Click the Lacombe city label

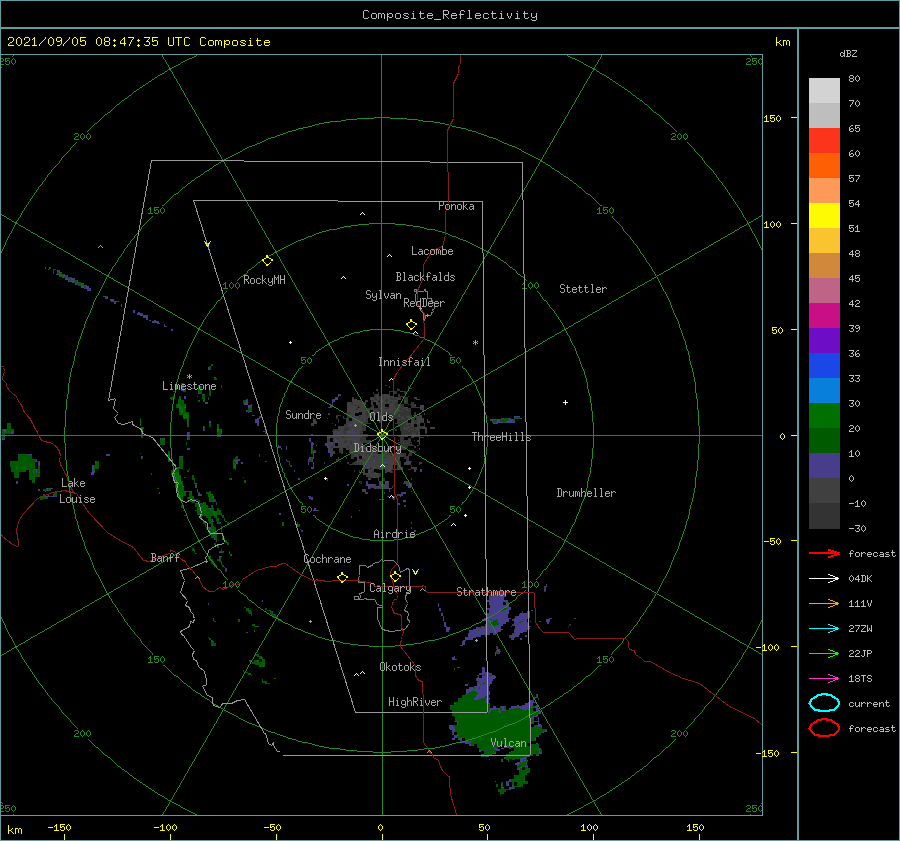[x=432, y=251]
